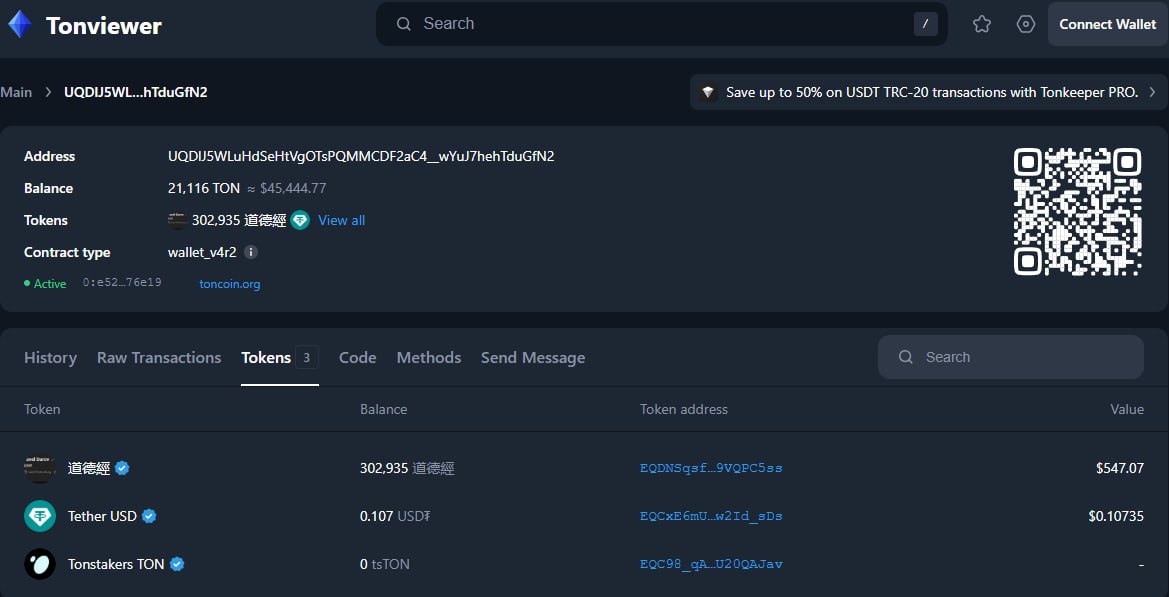Click the green Active status indicator
Viewport: 1169px width, 597px height.
(45, 284)
